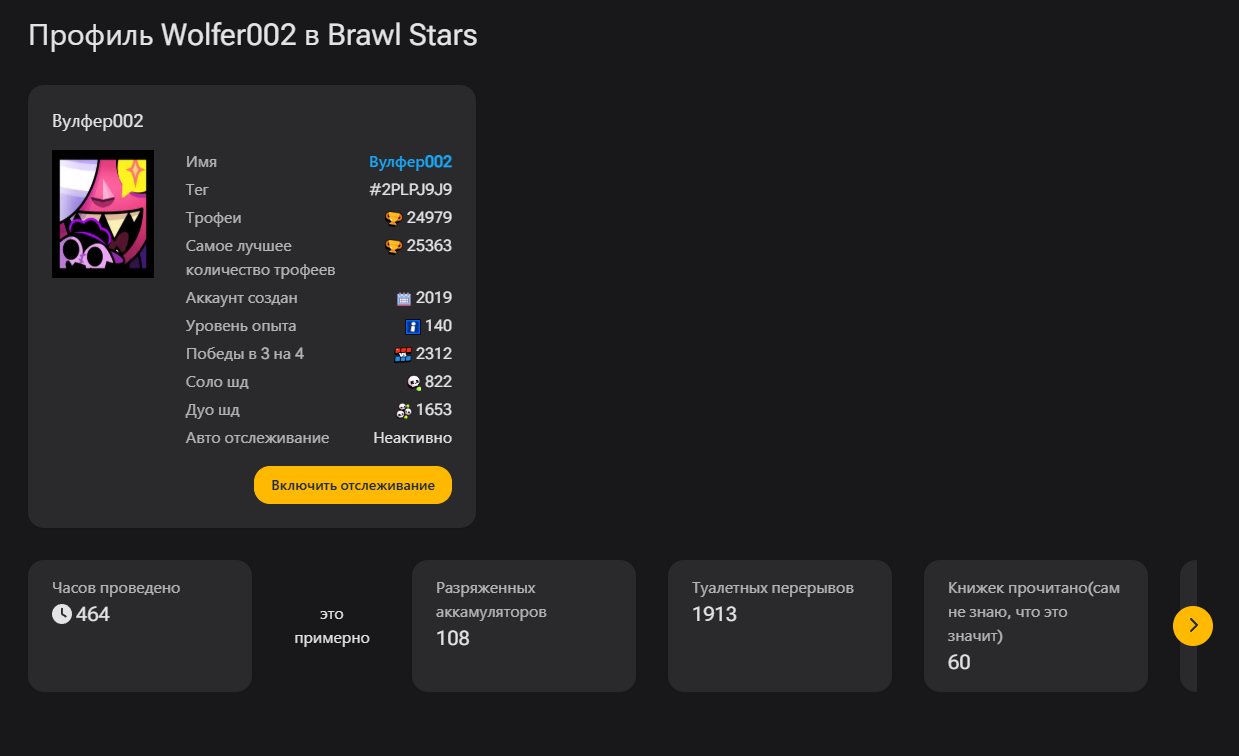Select the Часов проведено stat card
Viewport: 1239px width, 756px height.
pos(140,626)
